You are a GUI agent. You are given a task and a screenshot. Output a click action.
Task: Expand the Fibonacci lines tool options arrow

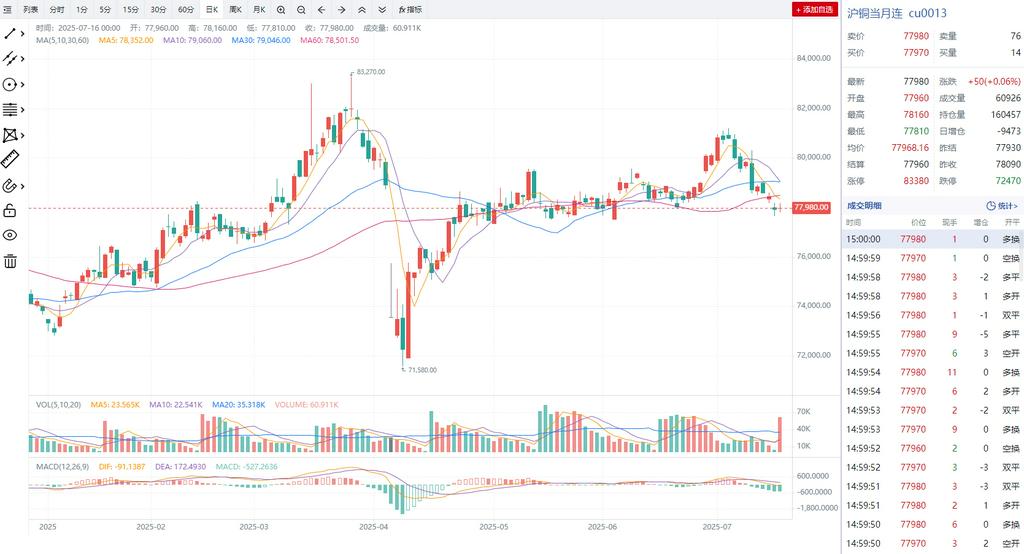[x=22, y=110]
